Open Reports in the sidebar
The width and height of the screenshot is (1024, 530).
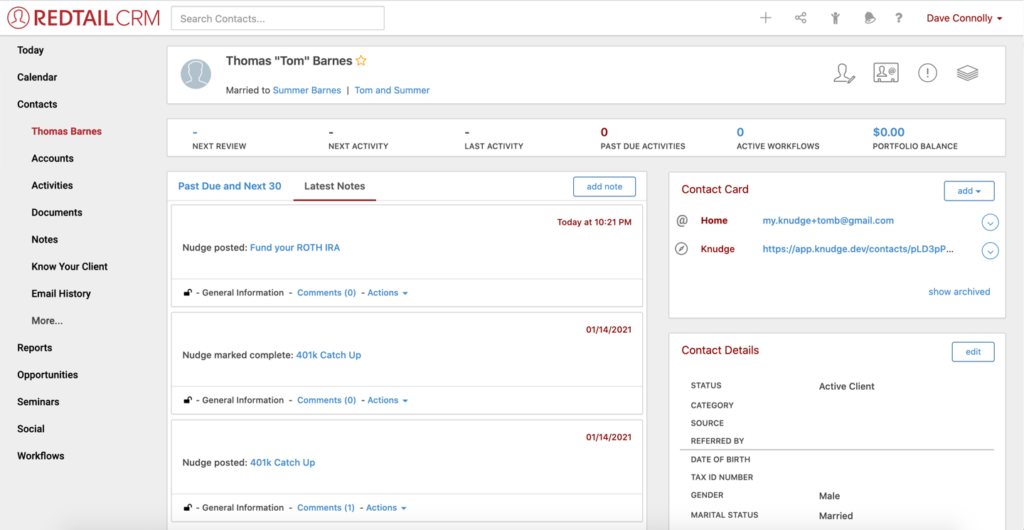click(35, 348)
